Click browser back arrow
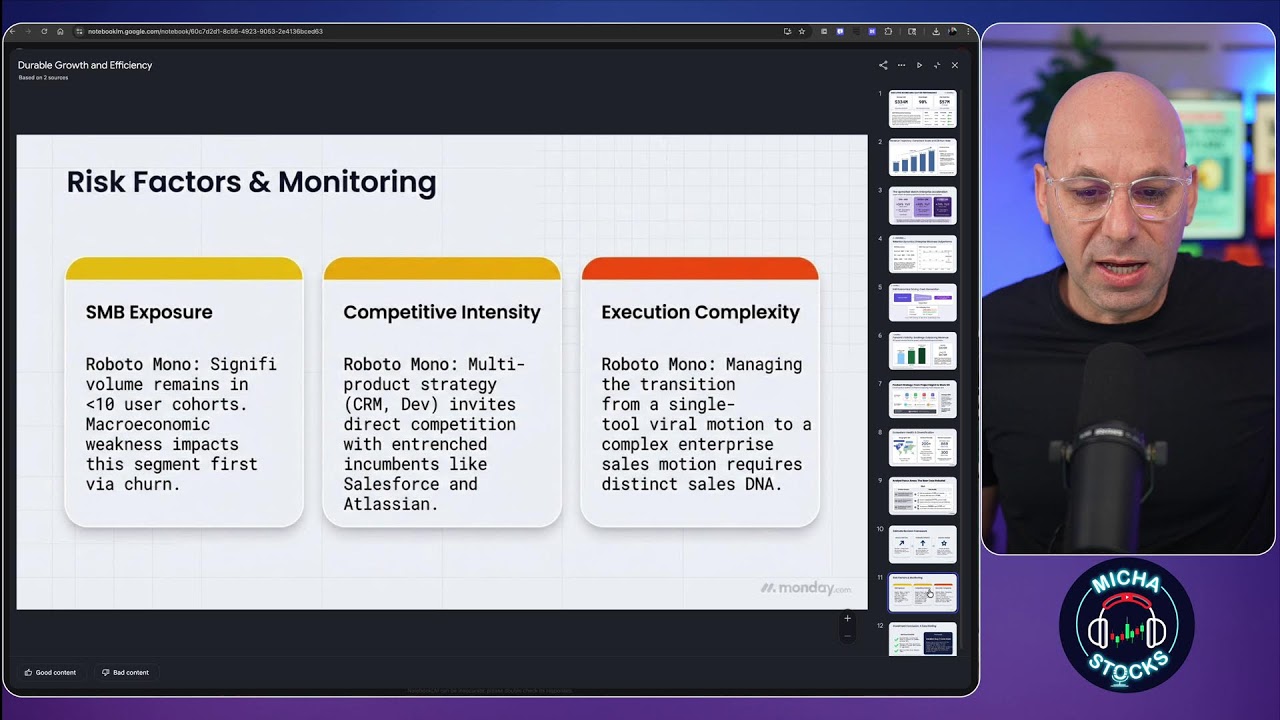The height and width of the screenshot is (720, 1280). (x=13, y=31)
